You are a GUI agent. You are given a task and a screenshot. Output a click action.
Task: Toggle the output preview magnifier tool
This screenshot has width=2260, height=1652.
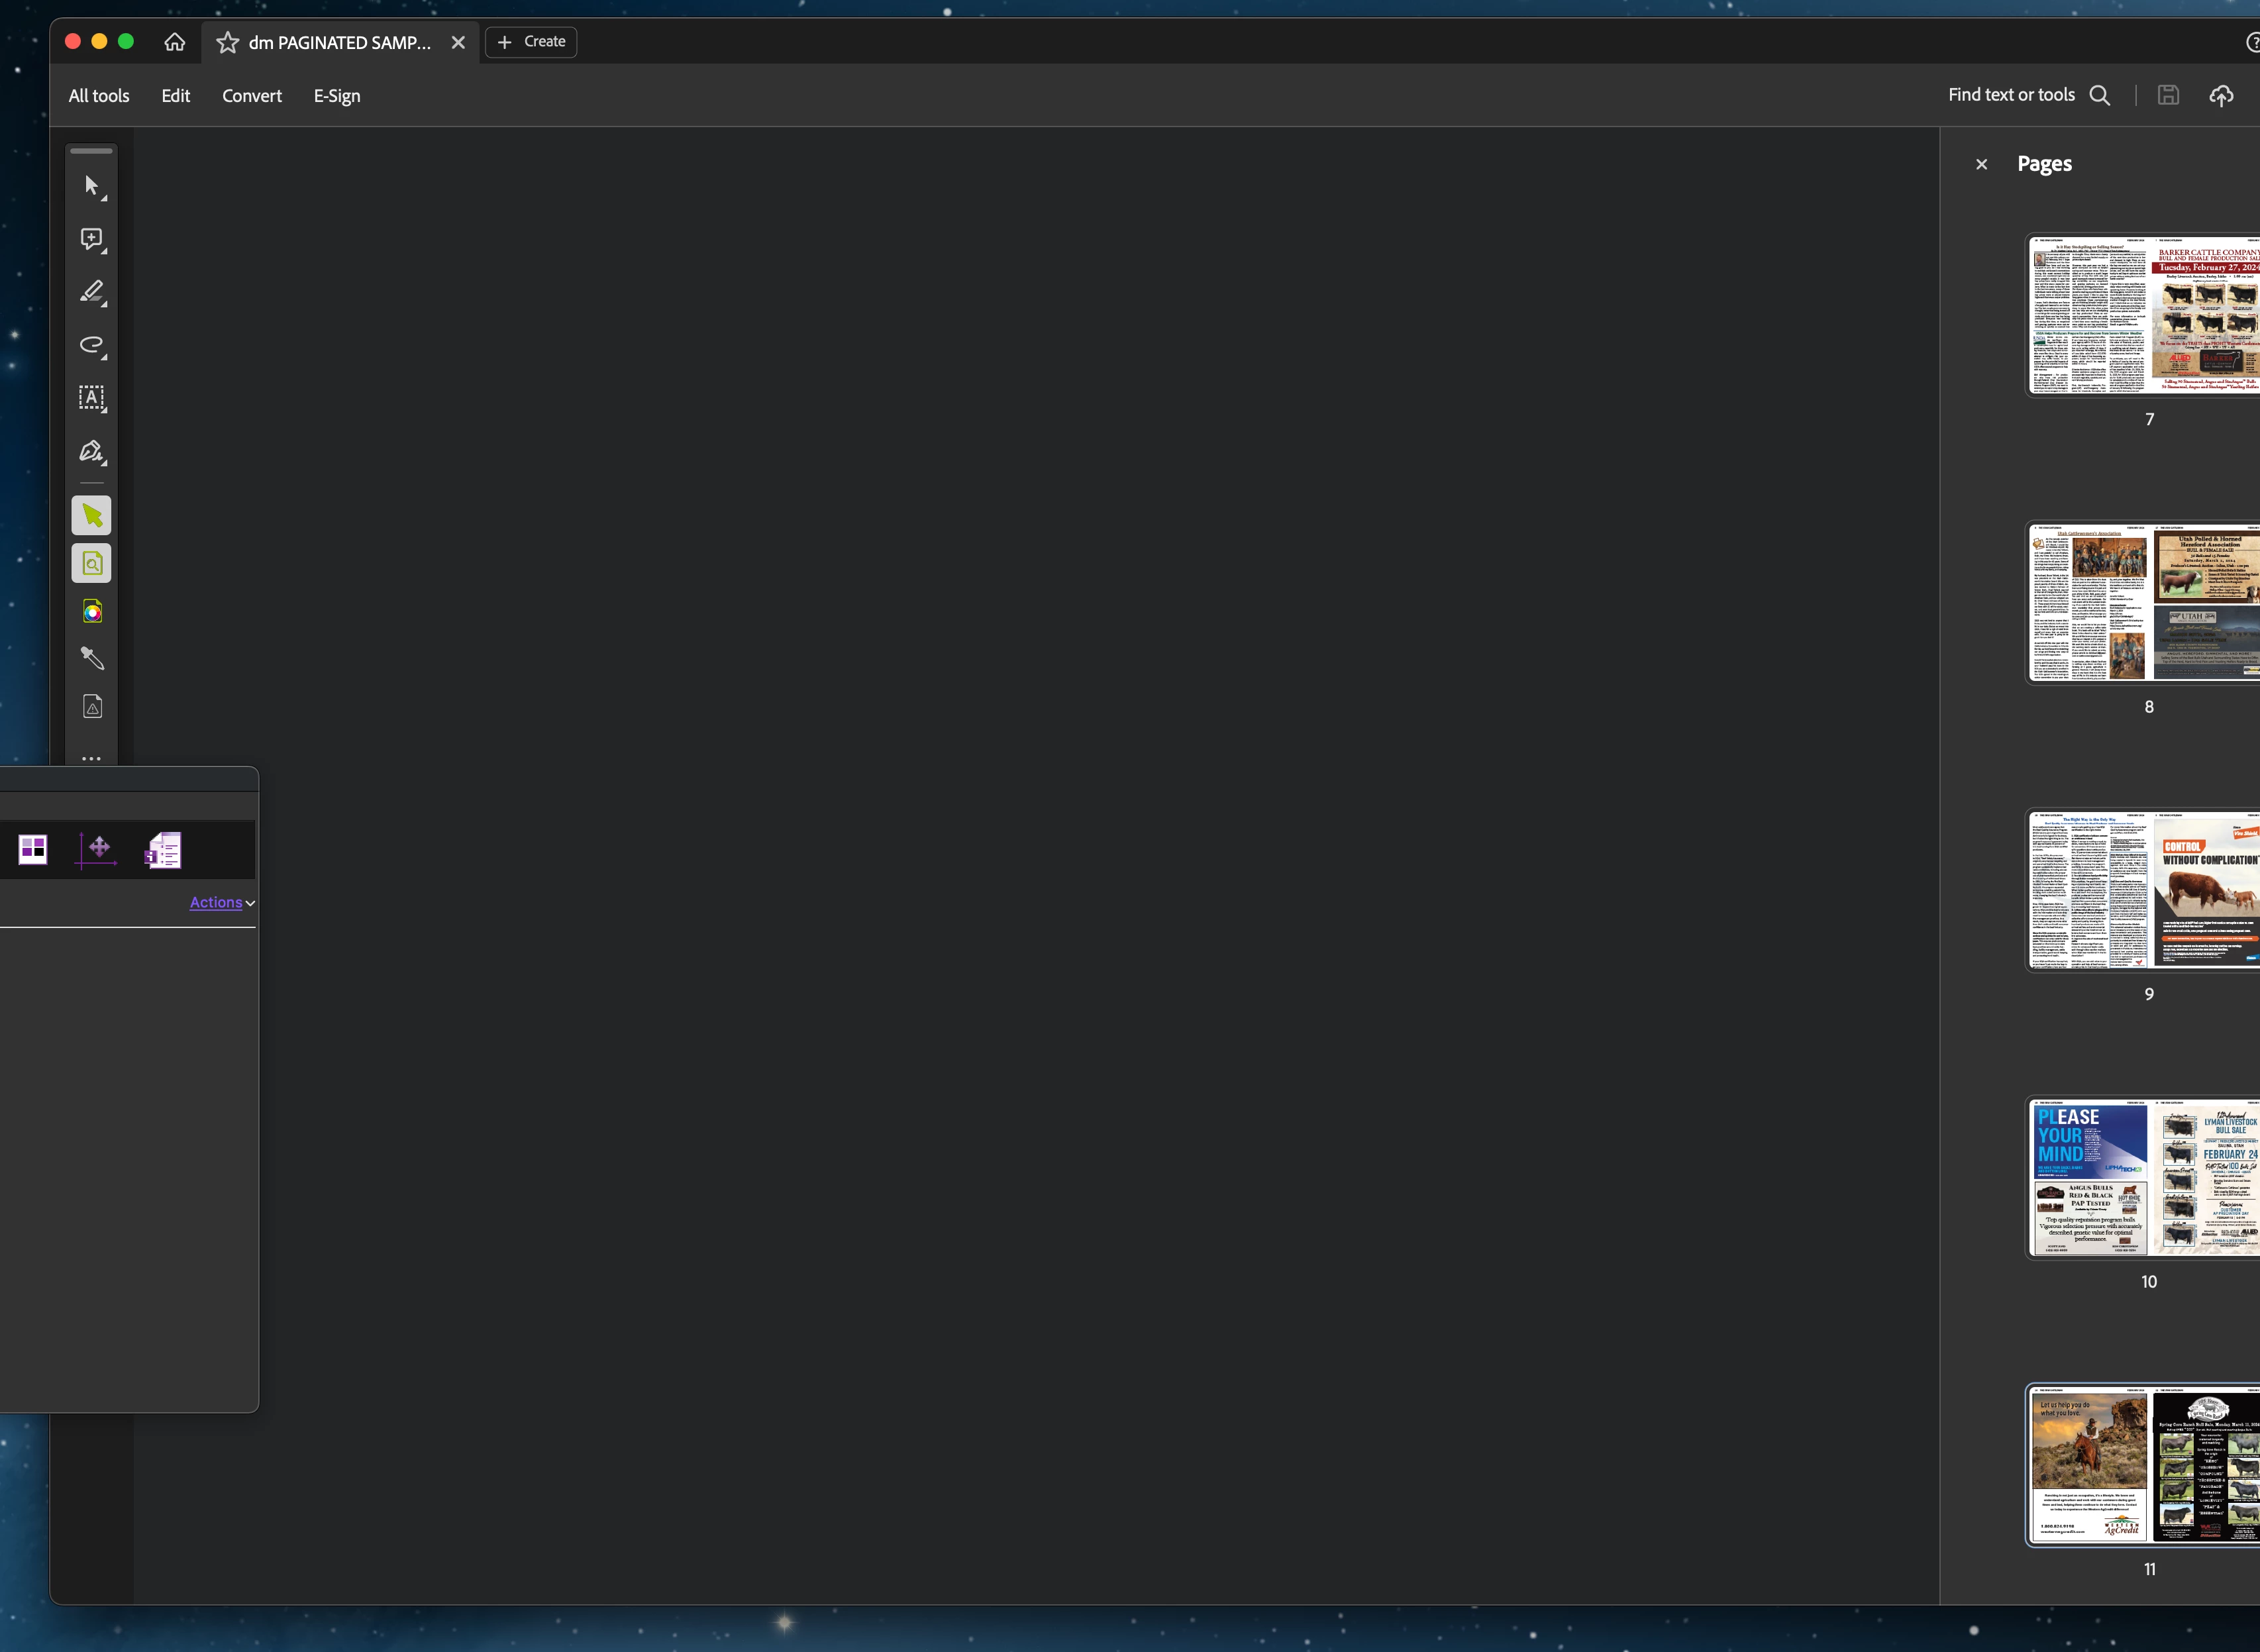pos(92,564)
